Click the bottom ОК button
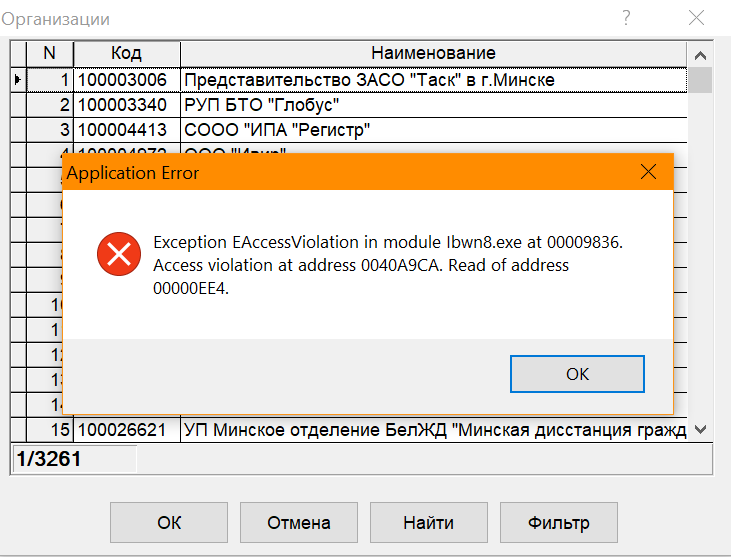 [x=169, y=523]
